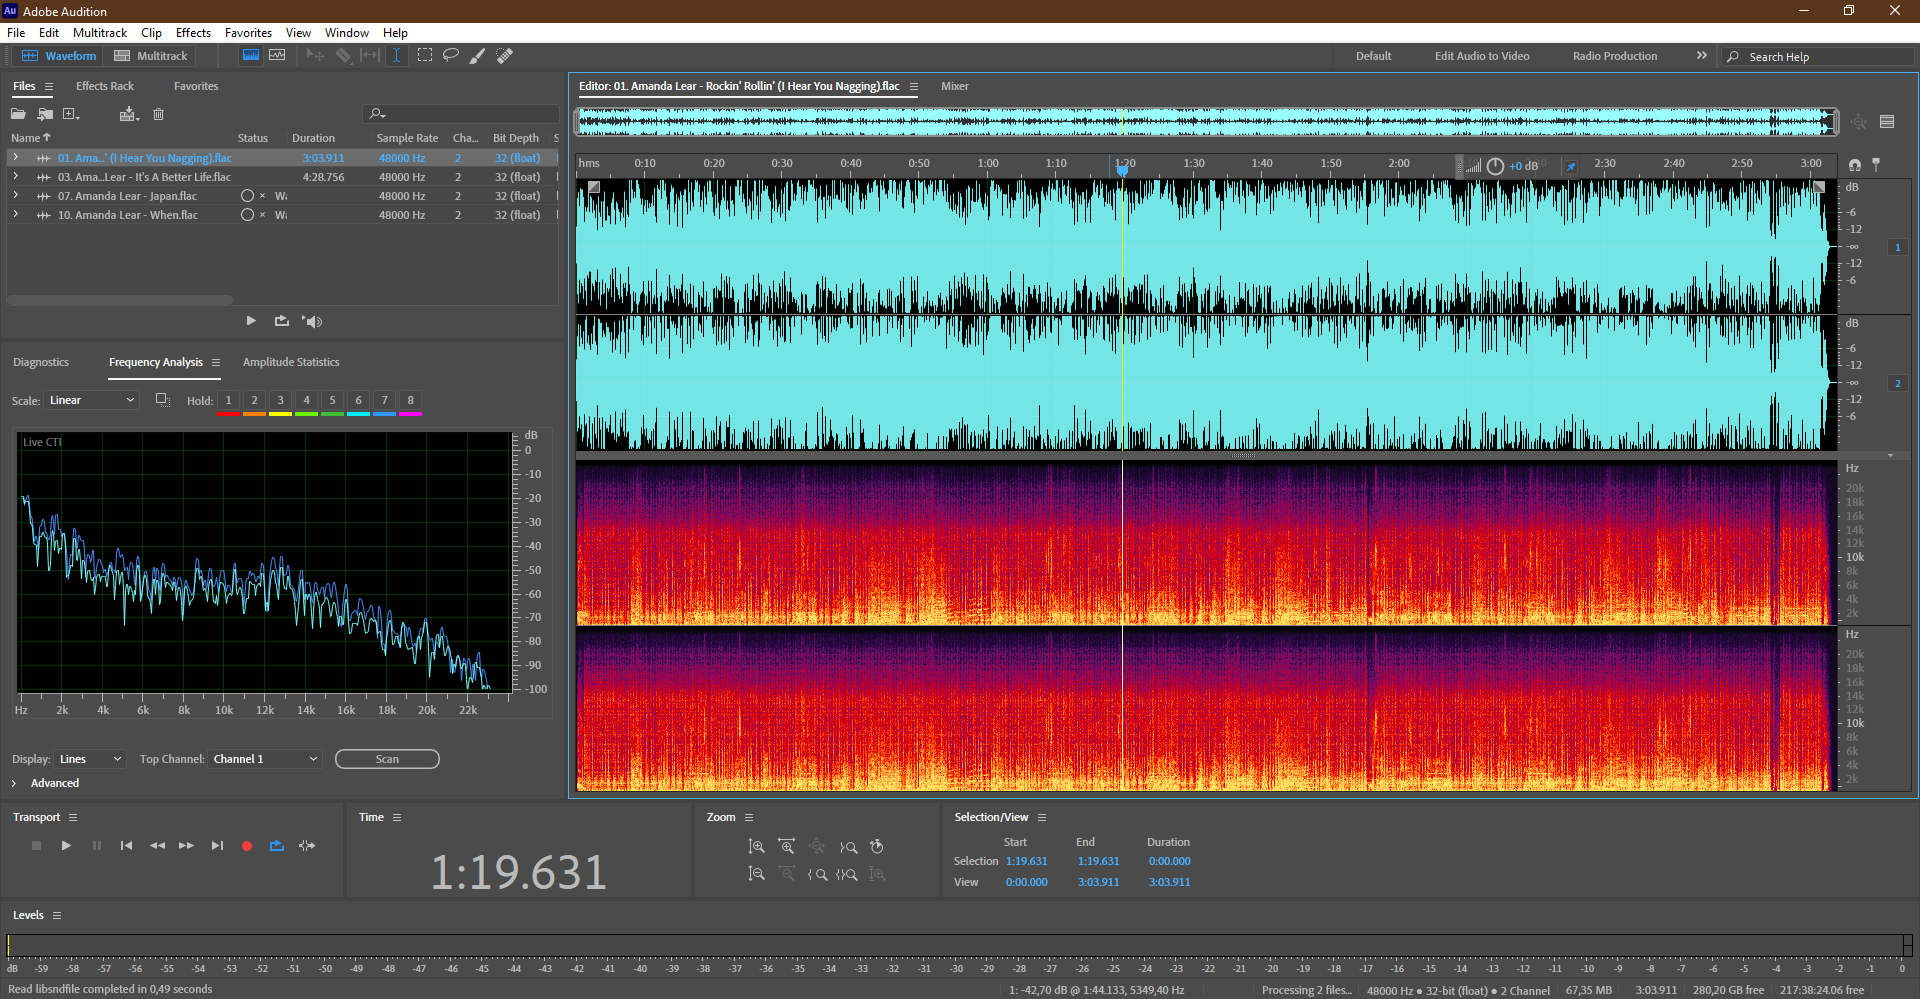Open the New File dropdown icon
Screen dimensions: 1920x999
tap(72, 114)
